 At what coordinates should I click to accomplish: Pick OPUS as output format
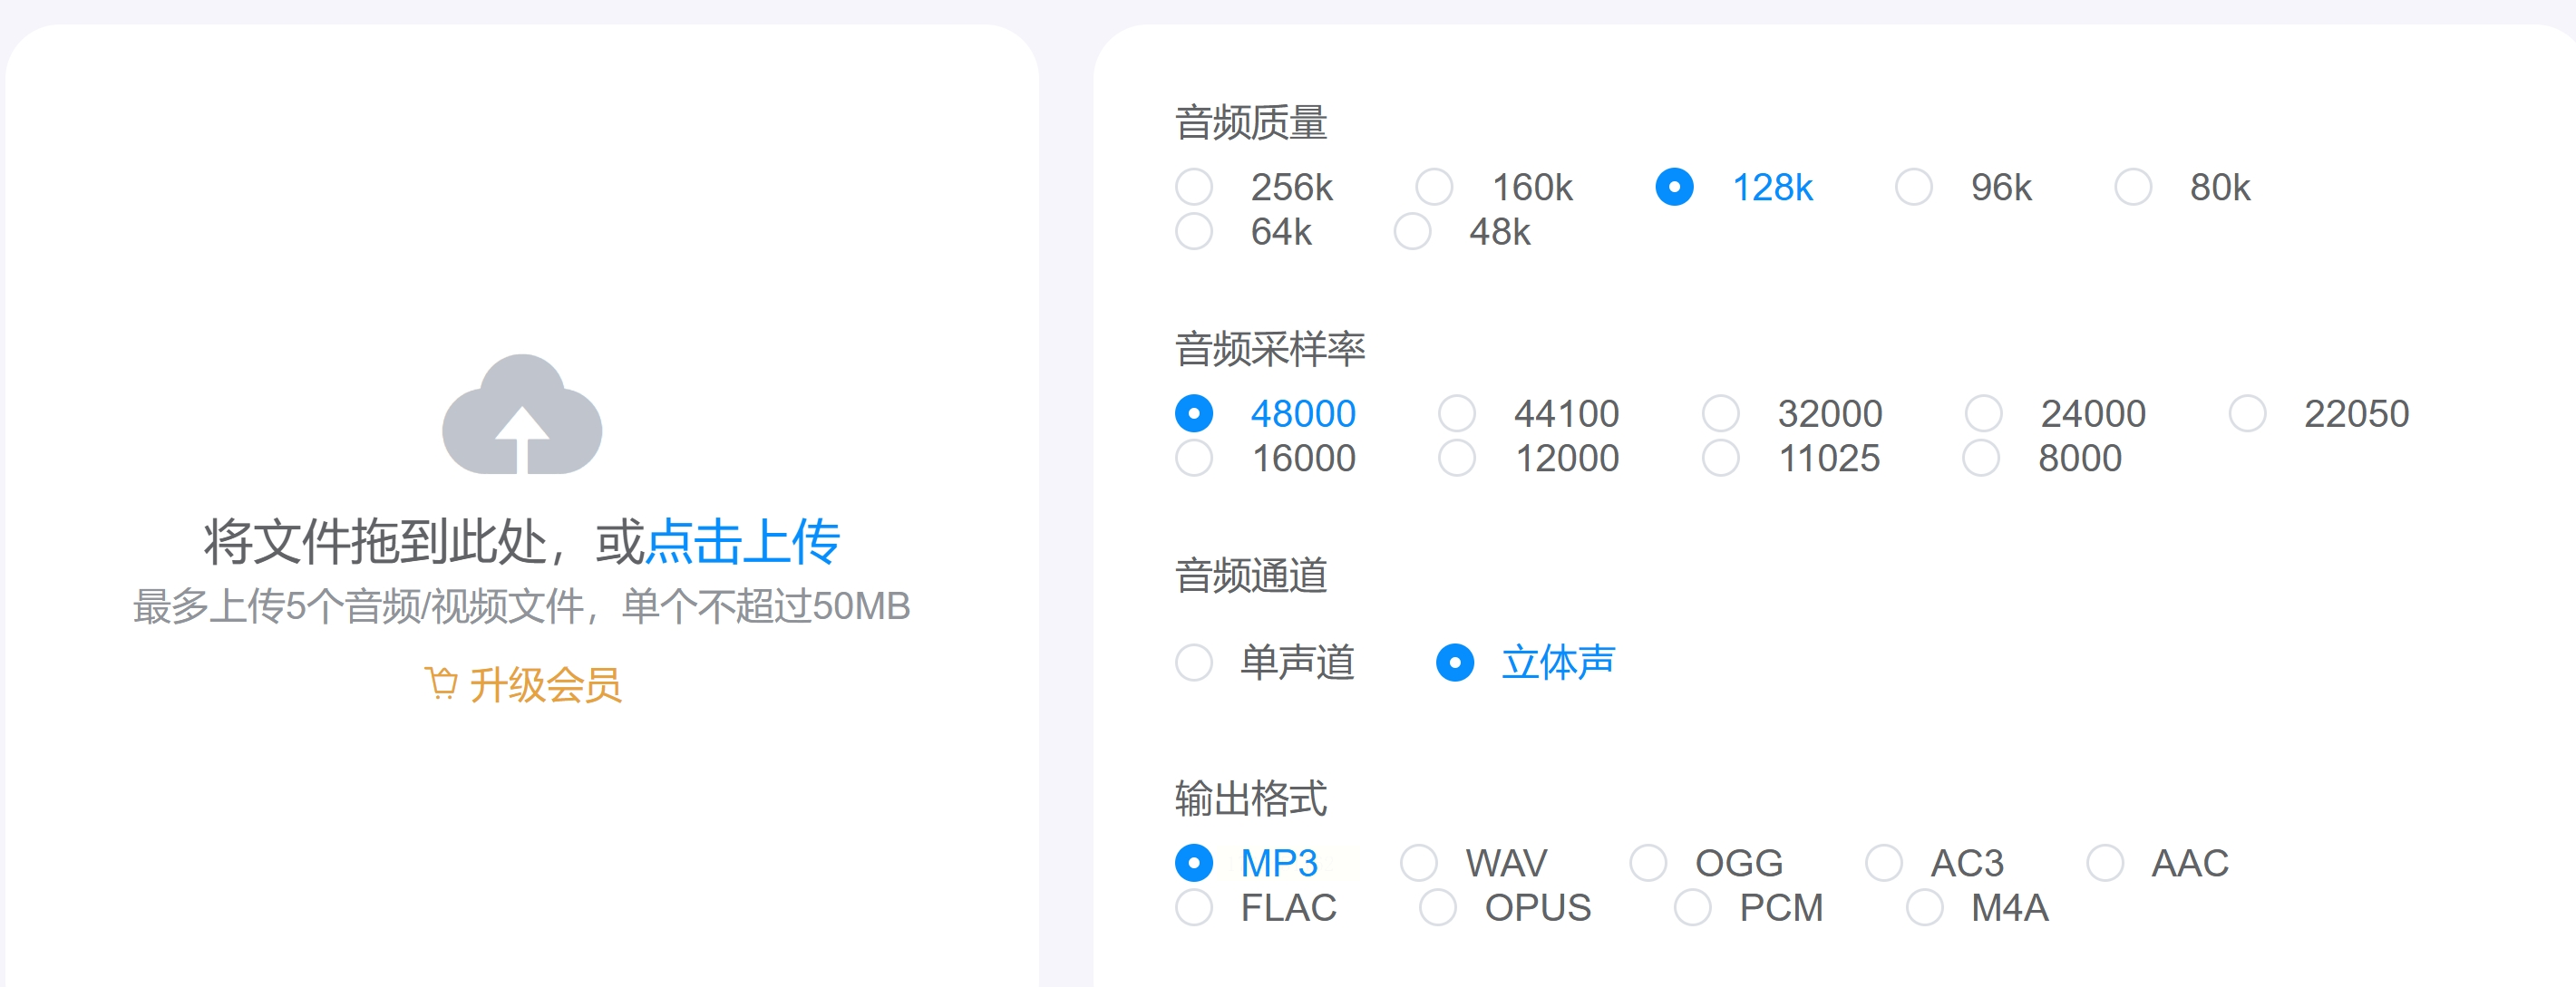tap(1437, 907)
